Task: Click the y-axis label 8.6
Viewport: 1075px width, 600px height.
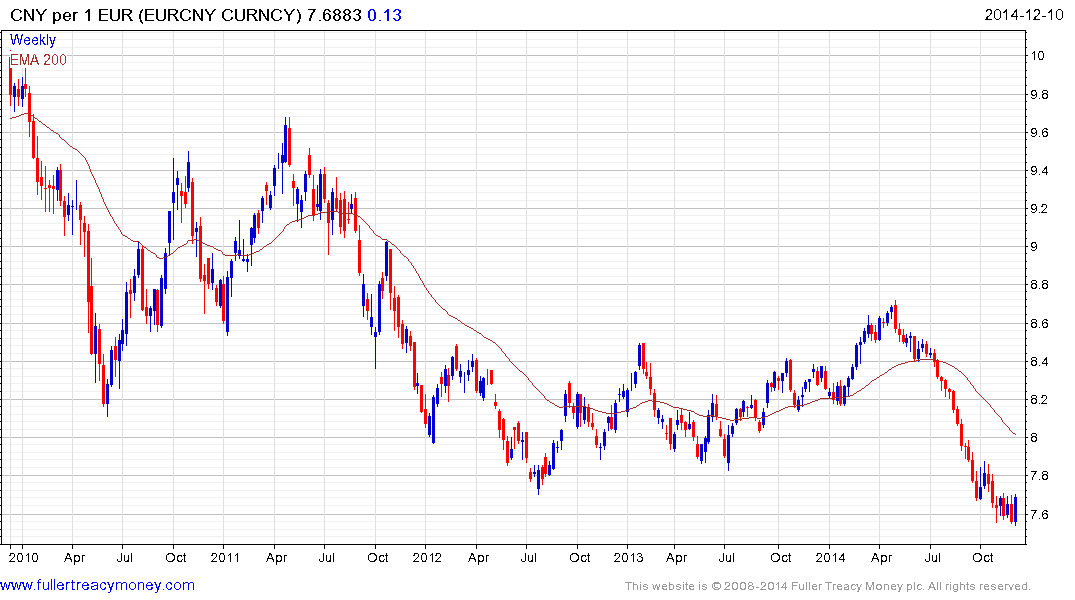Action: [1039, 324]
